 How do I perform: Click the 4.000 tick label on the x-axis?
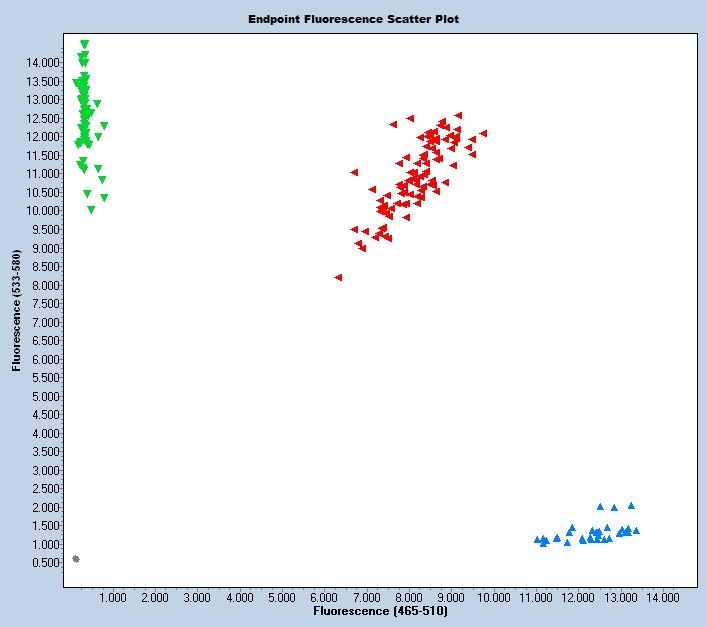pyautogui.click(x=239, y=597)
